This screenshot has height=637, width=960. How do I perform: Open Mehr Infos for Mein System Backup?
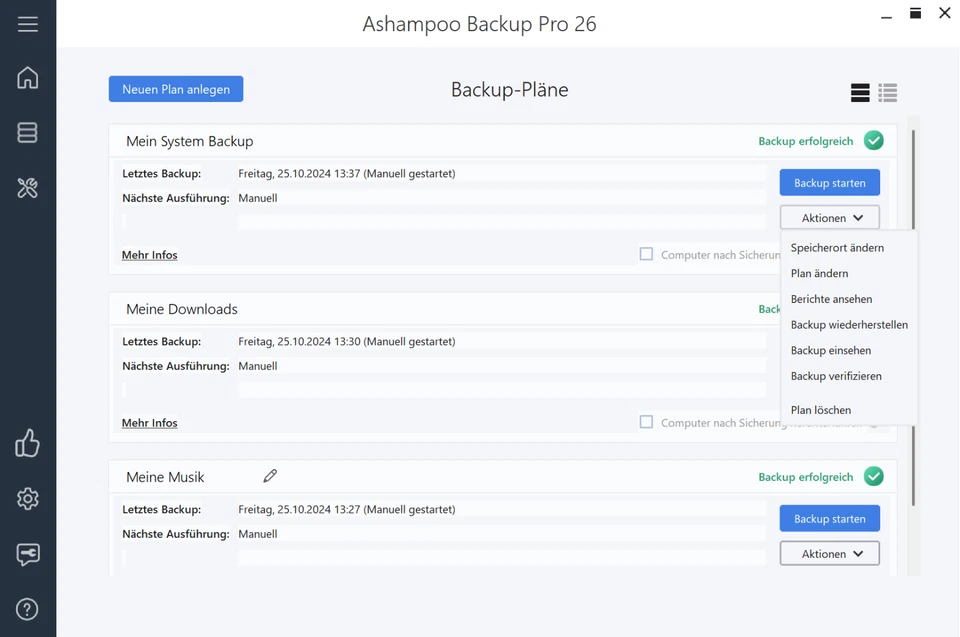[x=149, y=255]
